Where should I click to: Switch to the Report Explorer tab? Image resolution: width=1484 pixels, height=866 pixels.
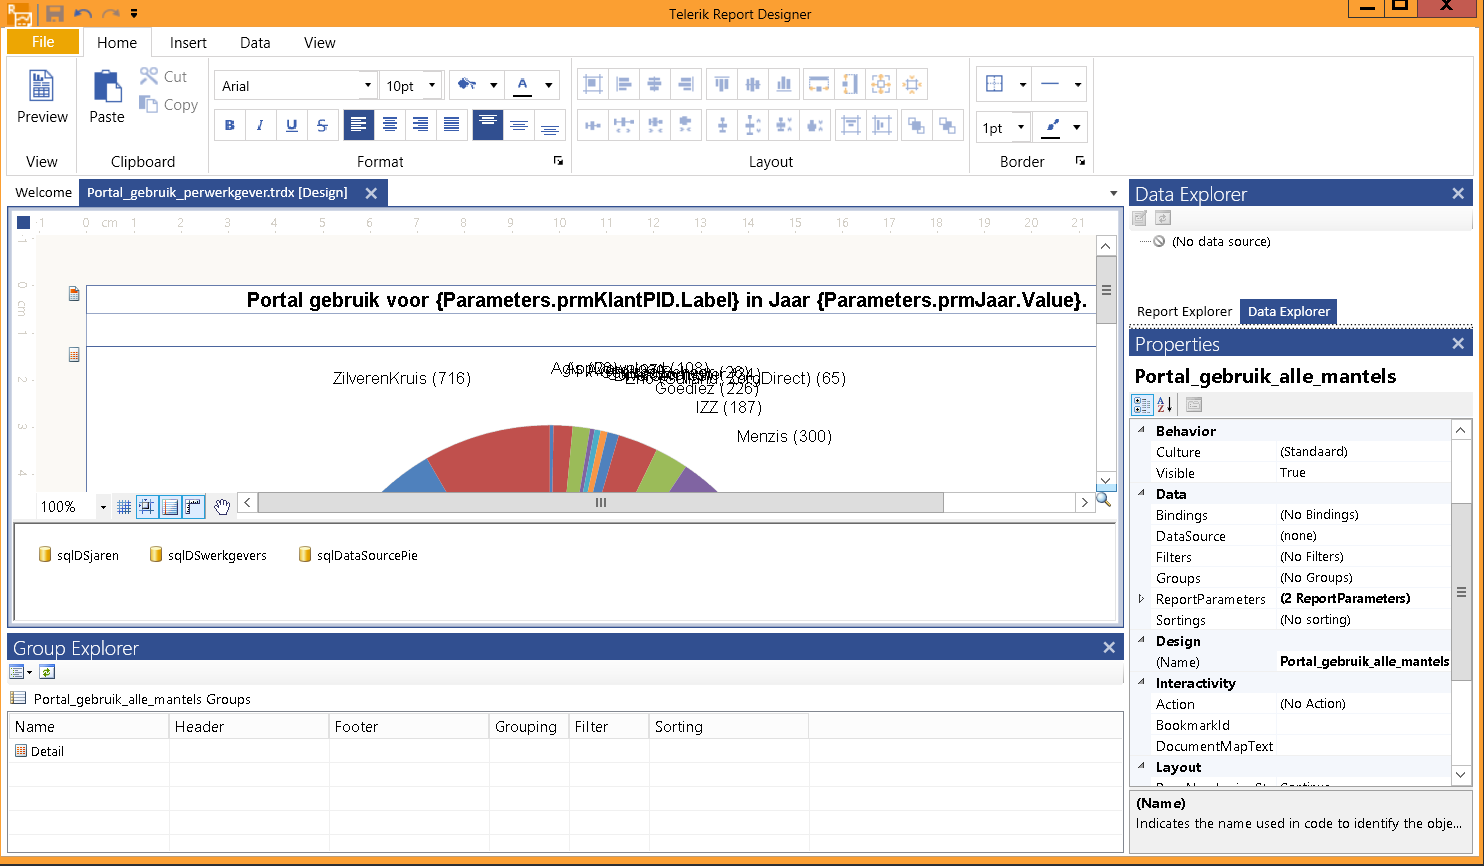[1184, 311]
